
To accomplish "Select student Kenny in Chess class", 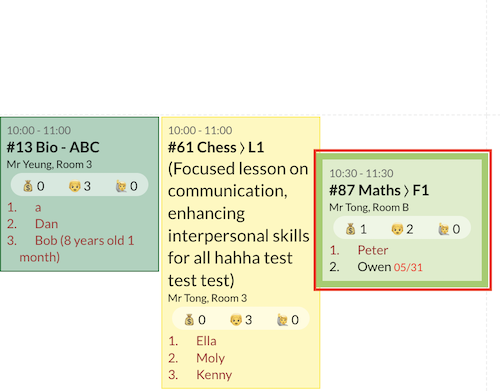I will [214, 375].
